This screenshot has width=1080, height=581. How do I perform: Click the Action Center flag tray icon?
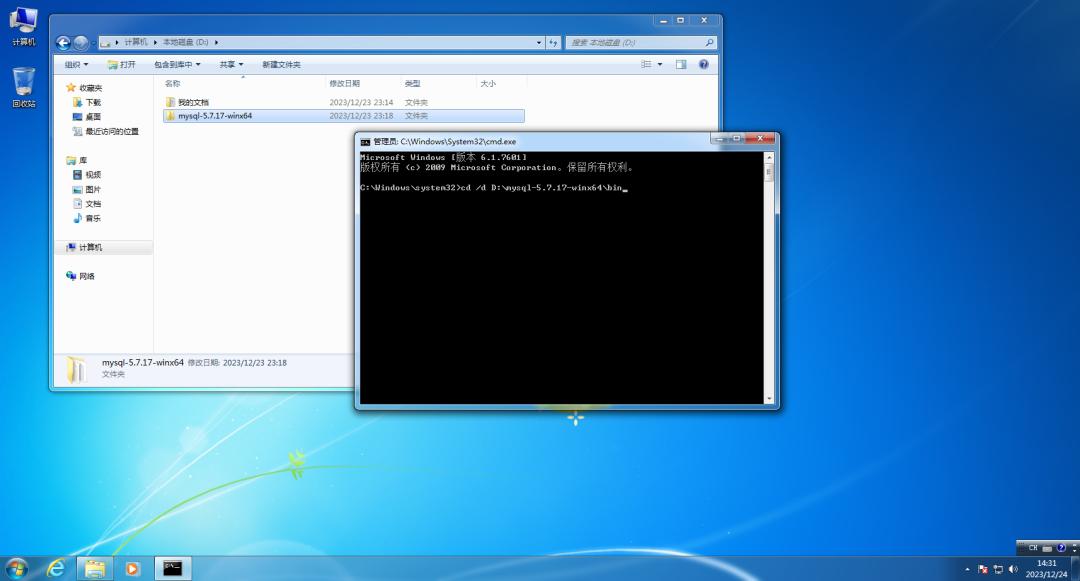coord(983,569)
